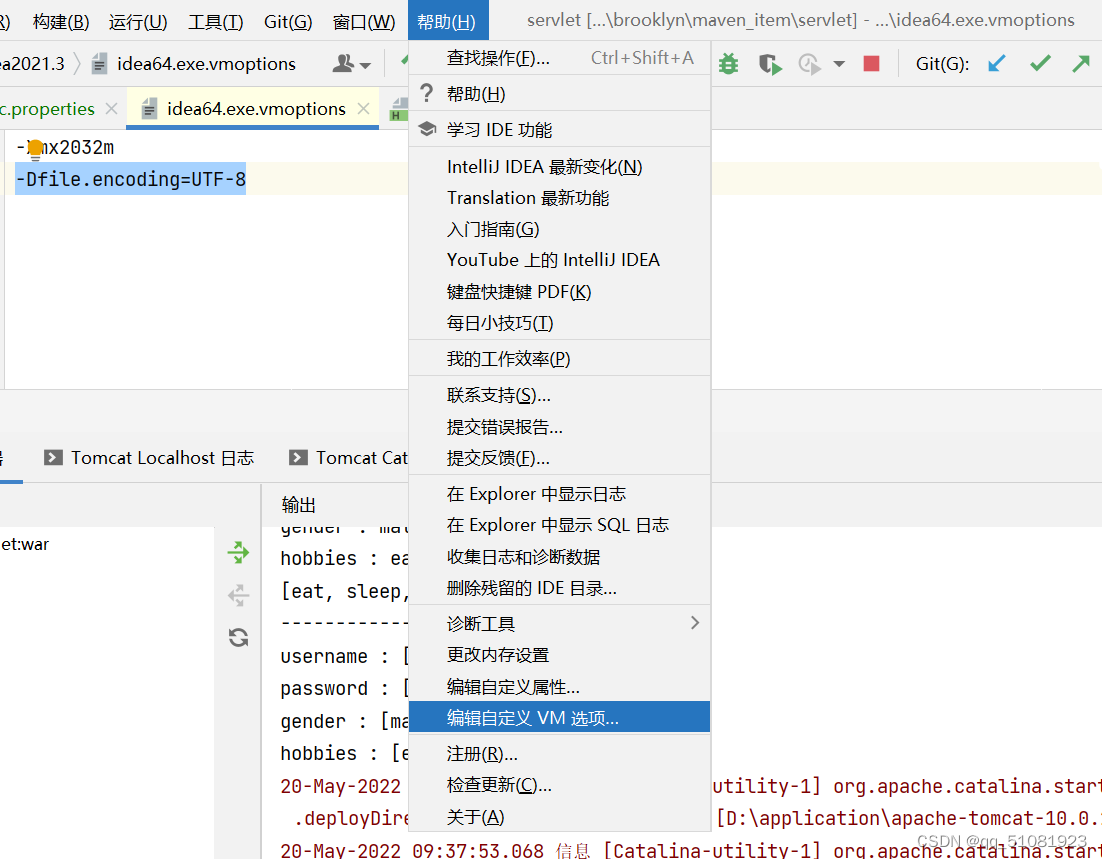Select 入门指南(G) menu item
This screenshot has width=1102, height=859.
[x=559, y=229]
